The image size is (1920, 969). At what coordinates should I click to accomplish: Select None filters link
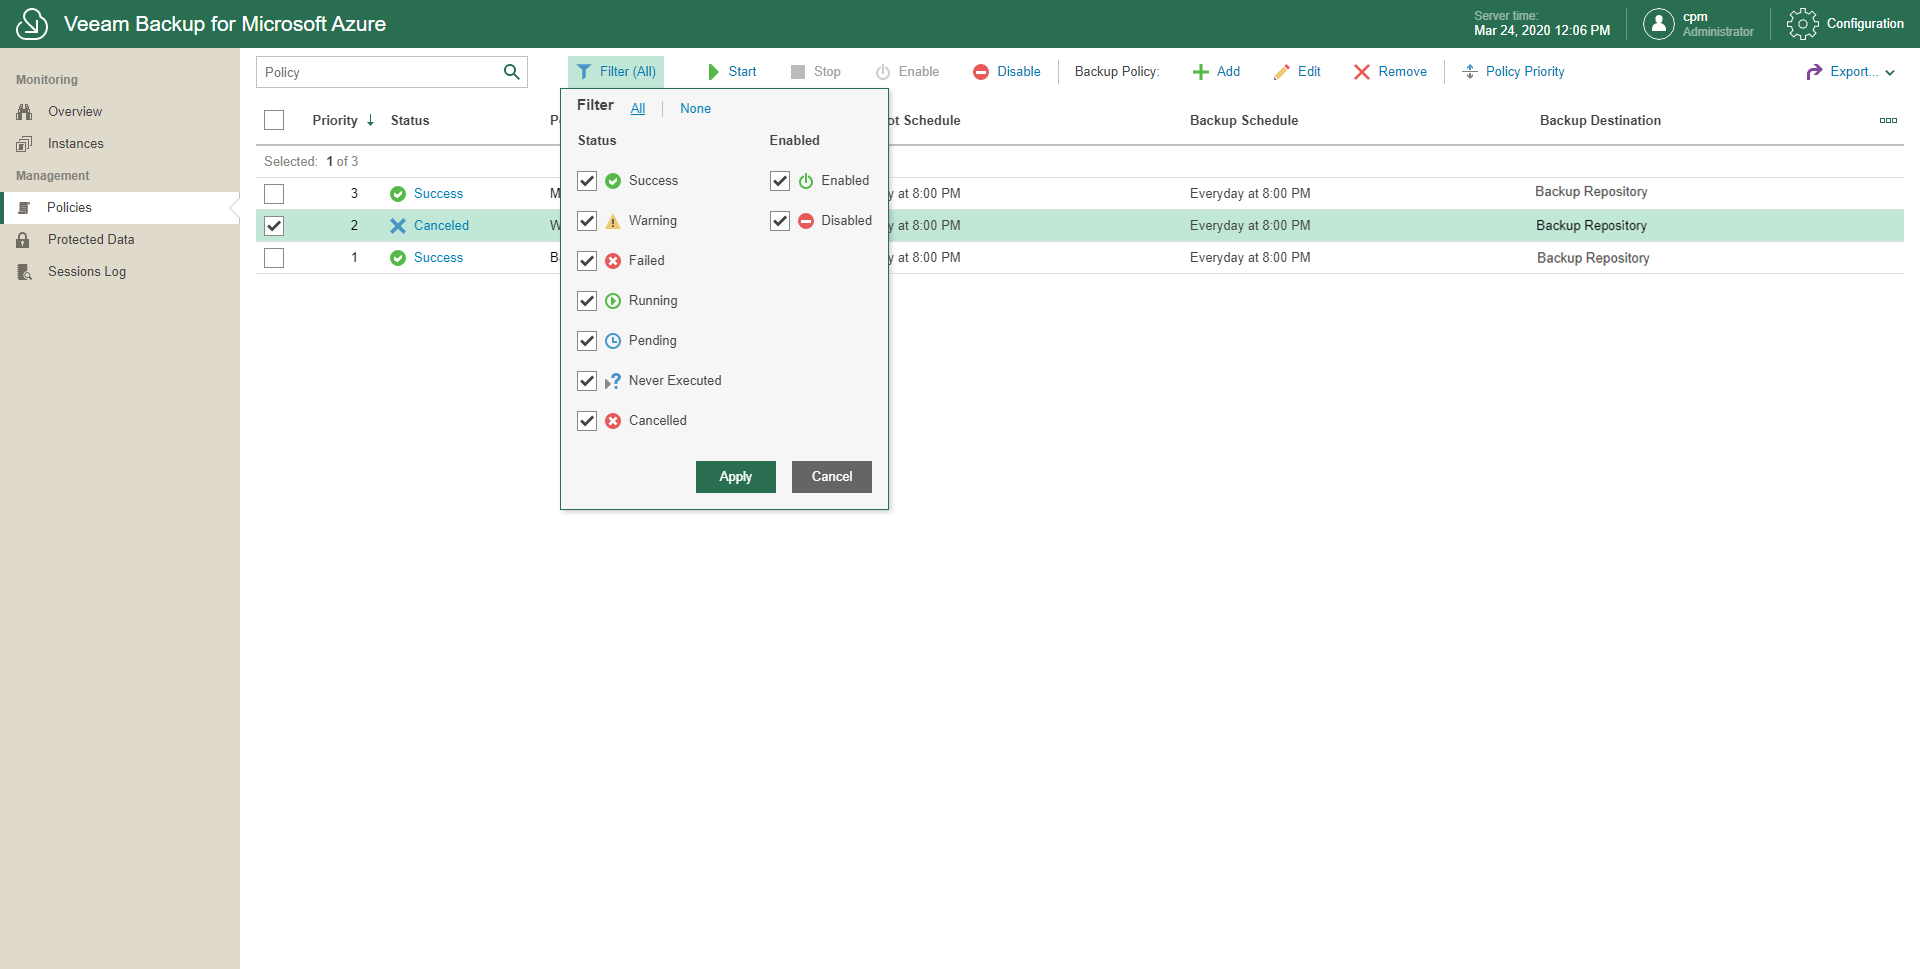pos(696,109)
